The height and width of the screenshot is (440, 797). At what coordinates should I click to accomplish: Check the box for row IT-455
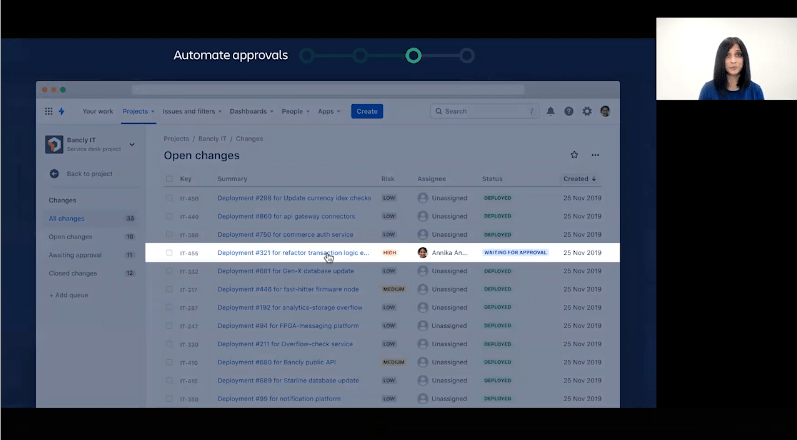pos(169,253)
